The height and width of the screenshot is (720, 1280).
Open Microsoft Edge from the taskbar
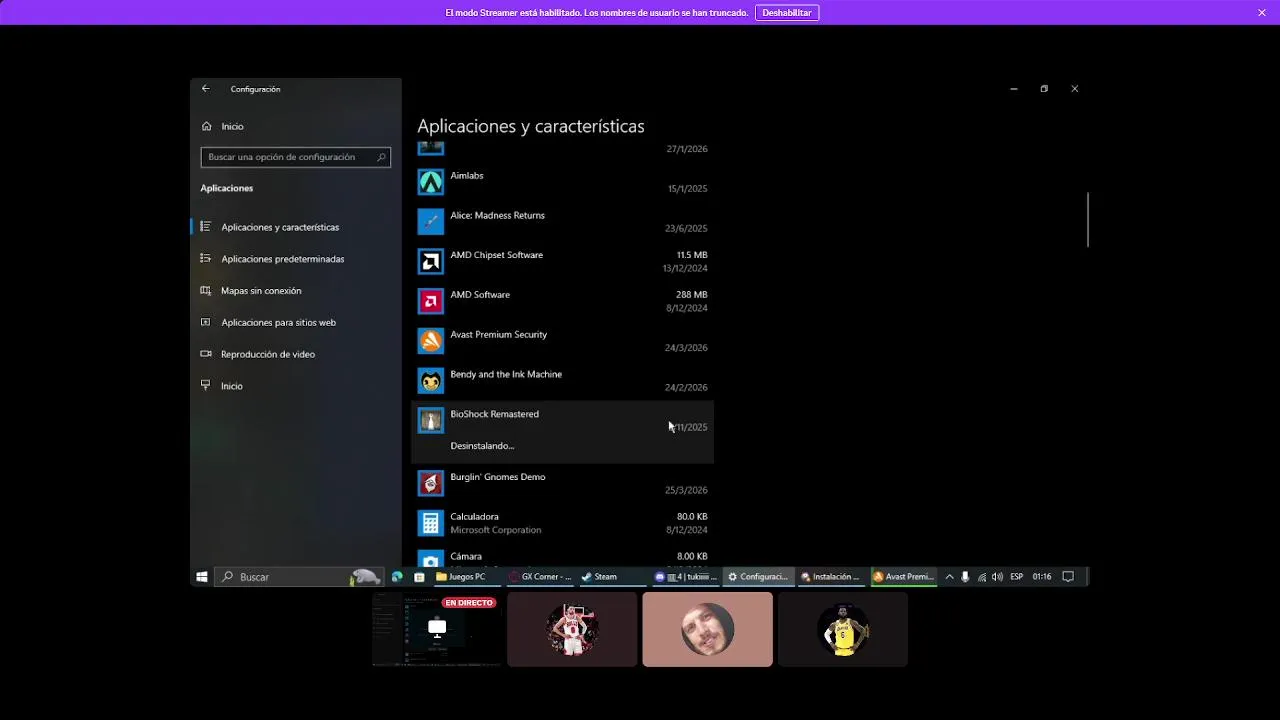coord(398,577)
